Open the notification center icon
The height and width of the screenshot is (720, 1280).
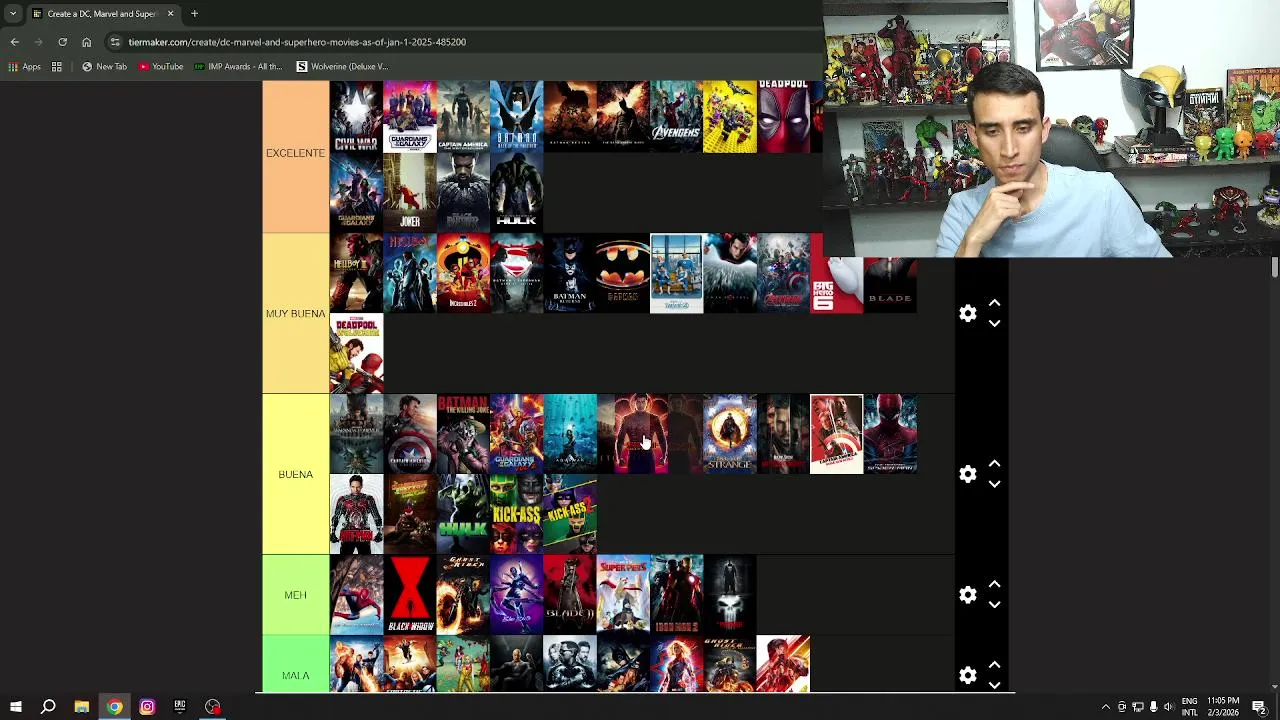(1259, 707)
